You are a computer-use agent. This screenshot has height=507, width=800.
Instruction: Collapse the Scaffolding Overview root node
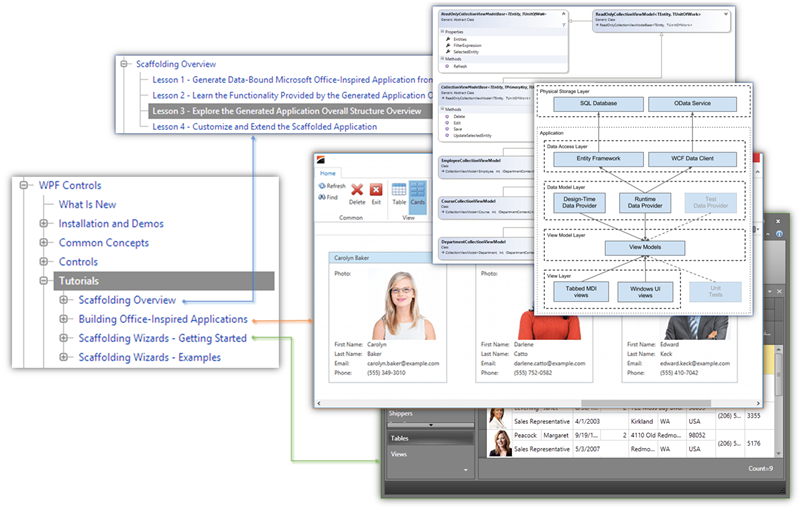tap(124, 64)
